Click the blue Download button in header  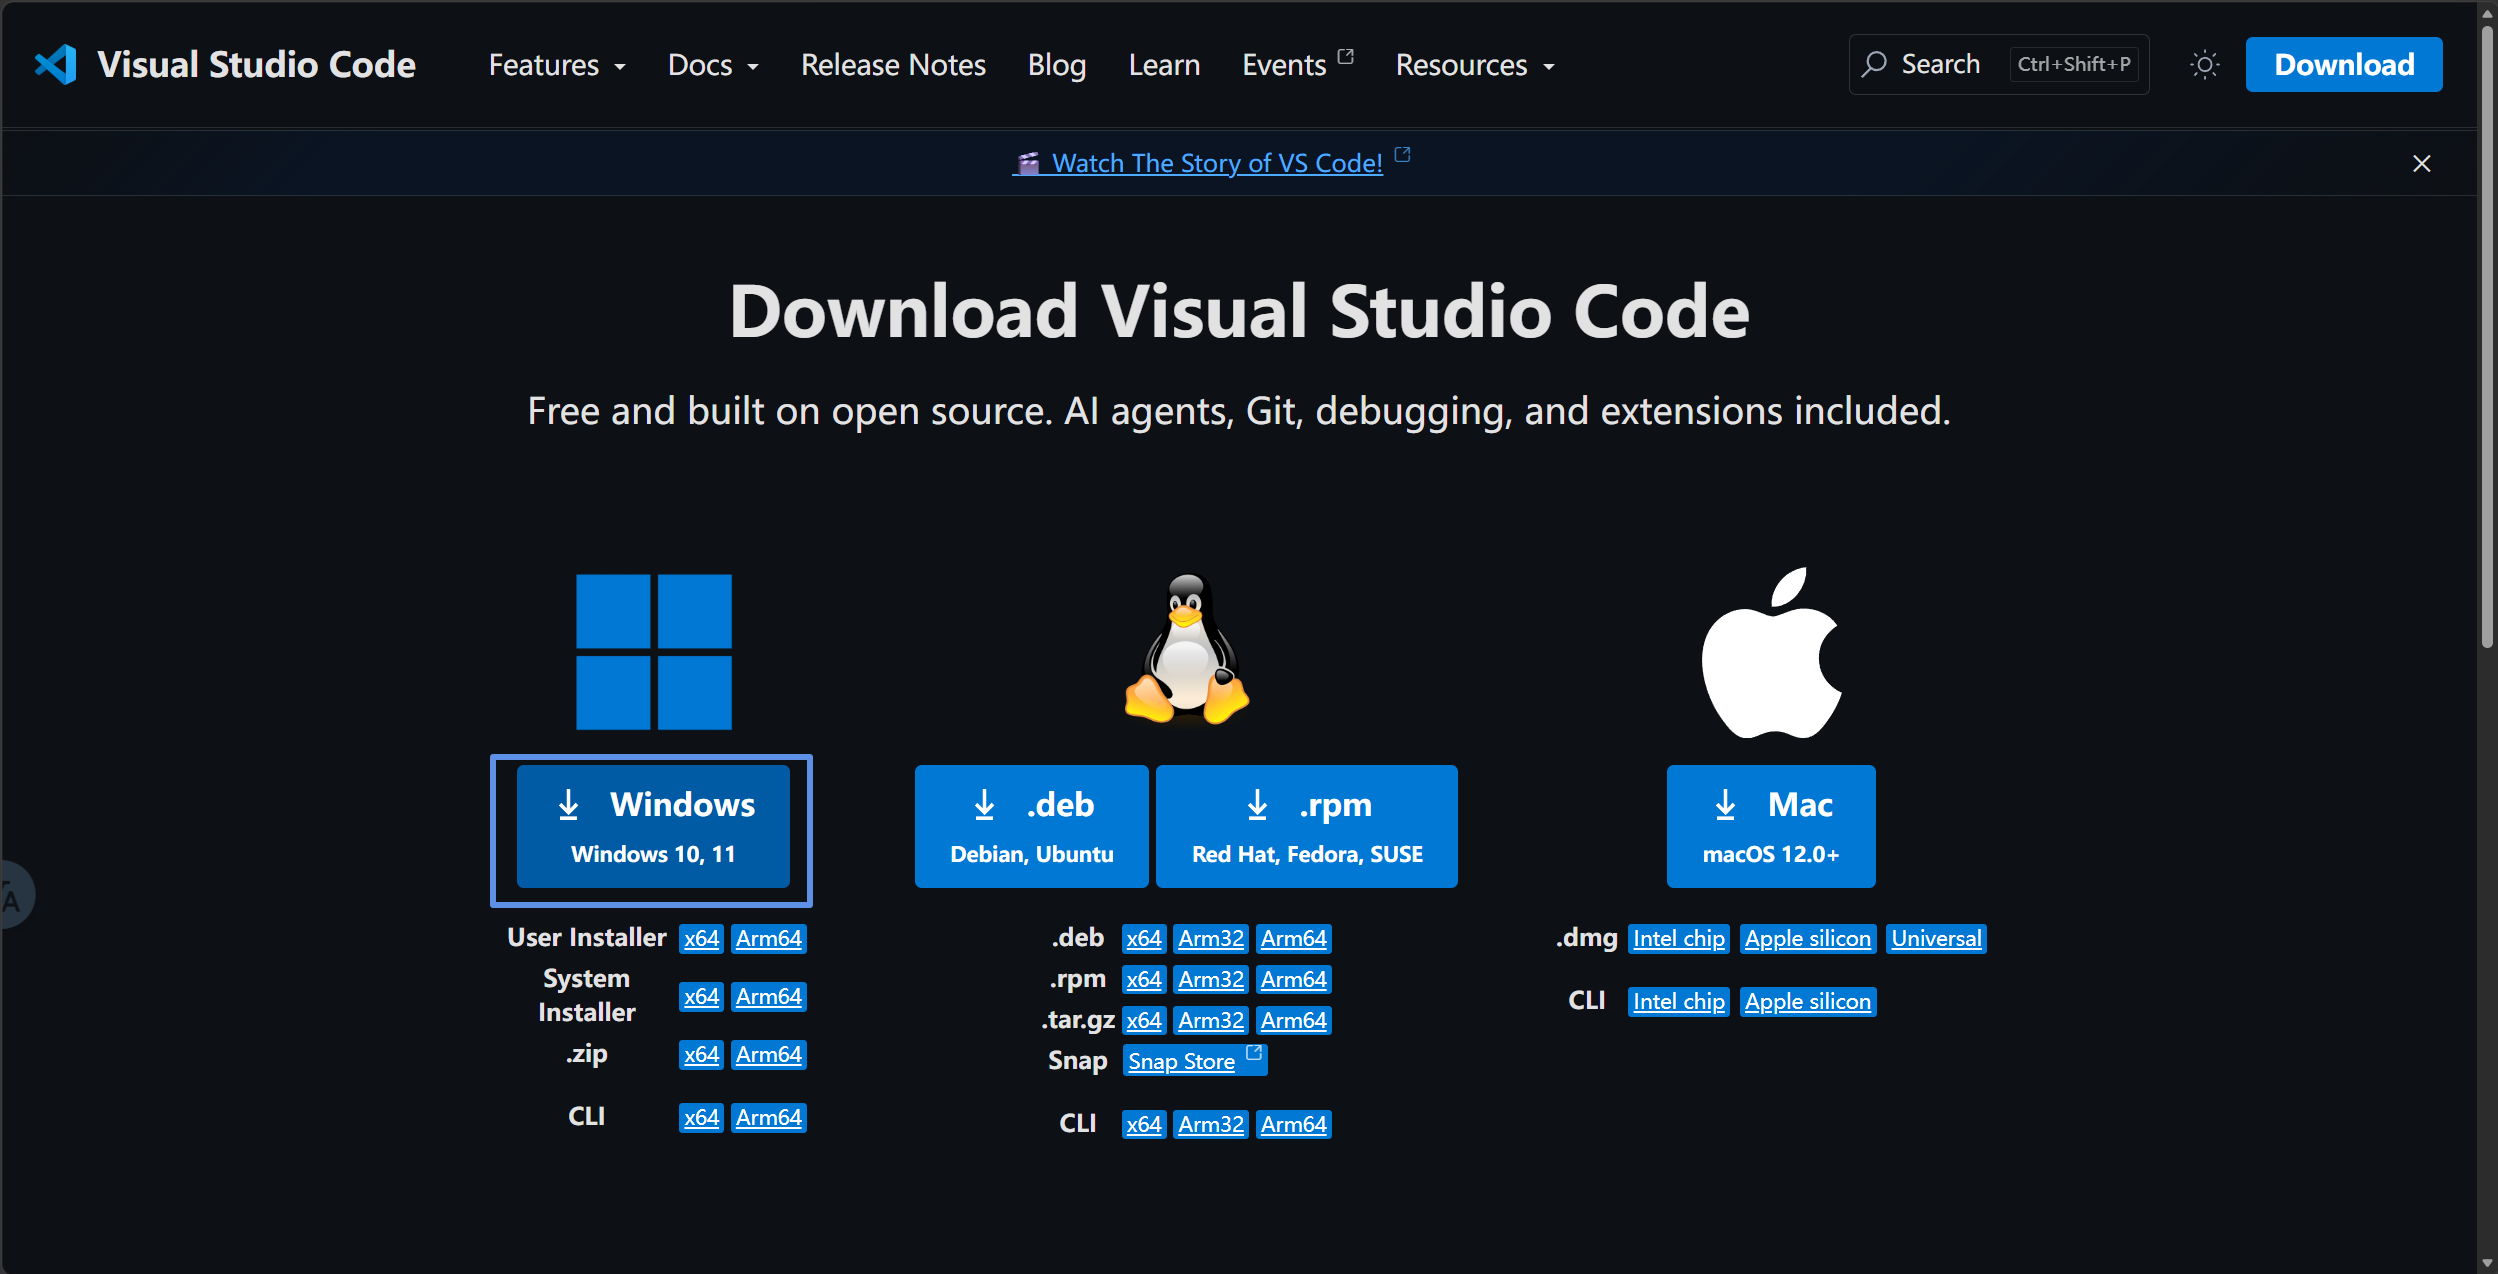[x=2343, y=65]
